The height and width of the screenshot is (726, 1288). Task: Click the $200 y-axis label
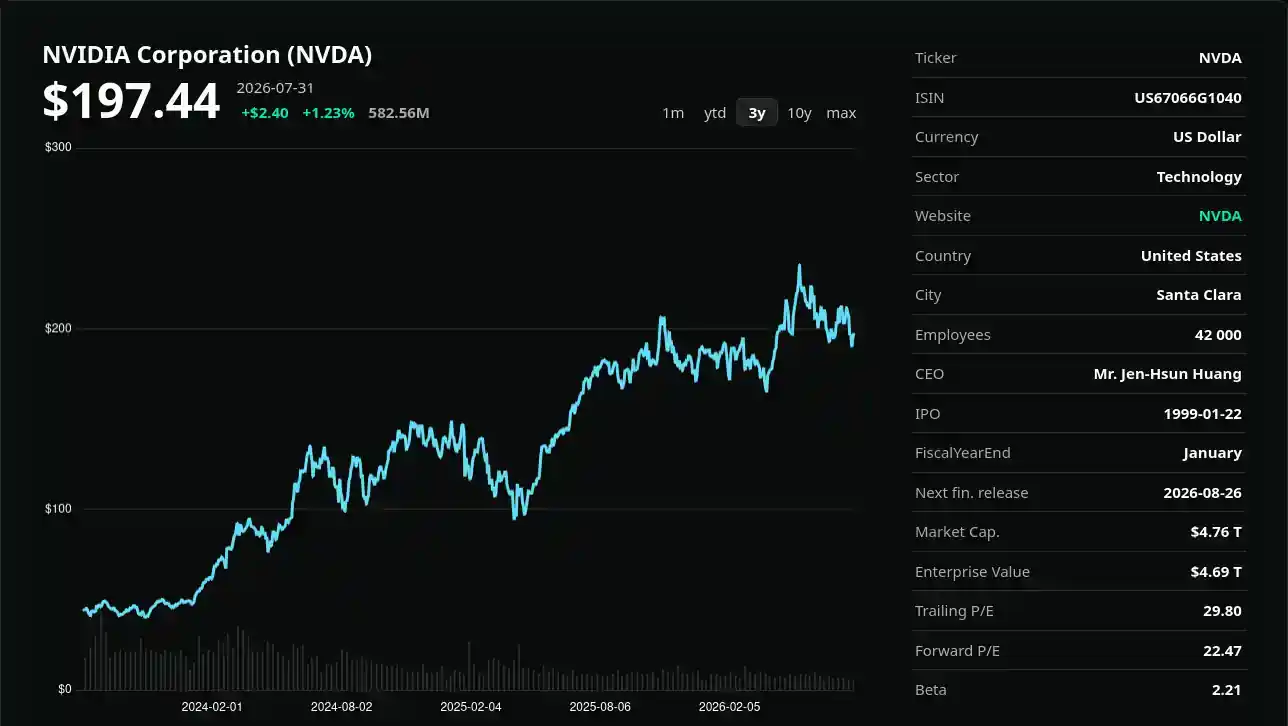[58, 329]
